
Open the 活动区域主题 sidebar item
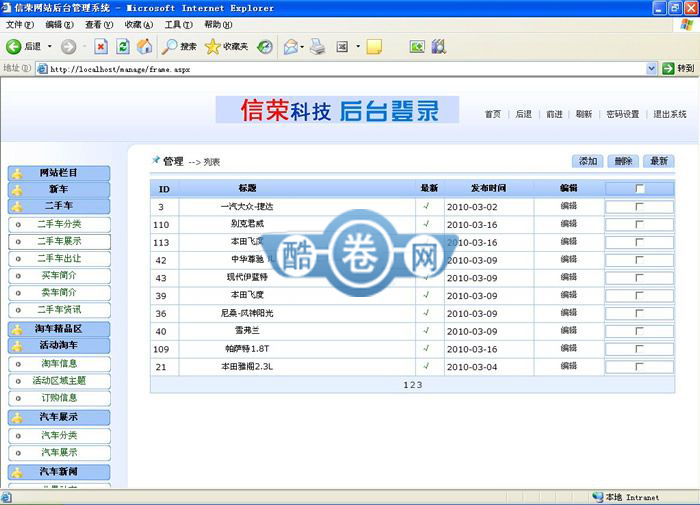click(59, 381)
